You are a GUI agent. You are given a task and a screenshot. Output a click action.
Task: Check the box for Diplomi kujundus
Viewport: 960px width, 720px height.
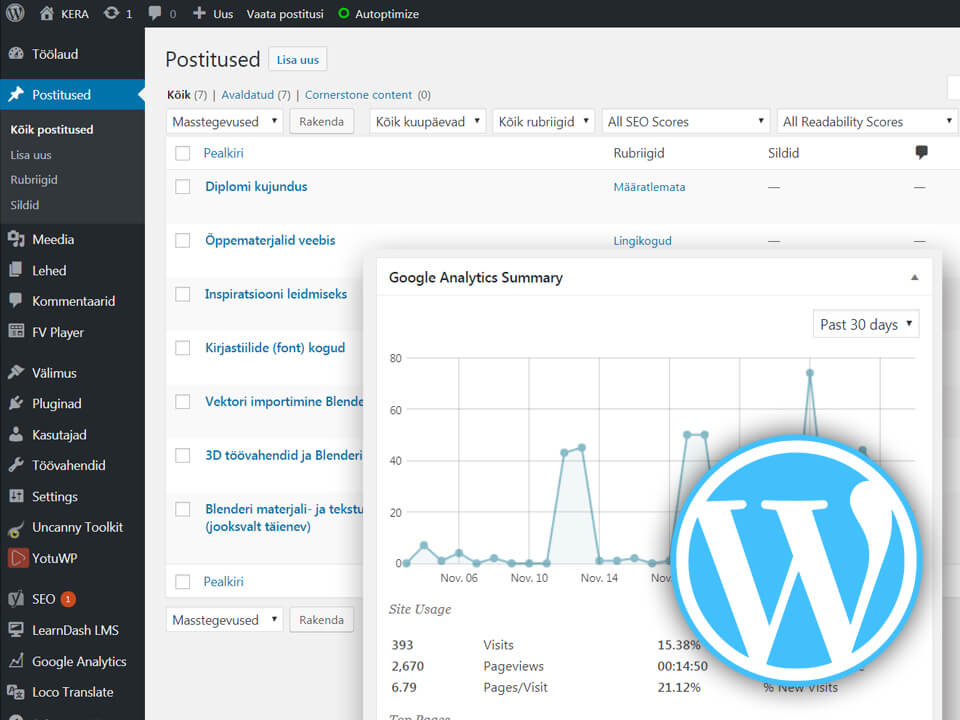(x=182, y=187)
